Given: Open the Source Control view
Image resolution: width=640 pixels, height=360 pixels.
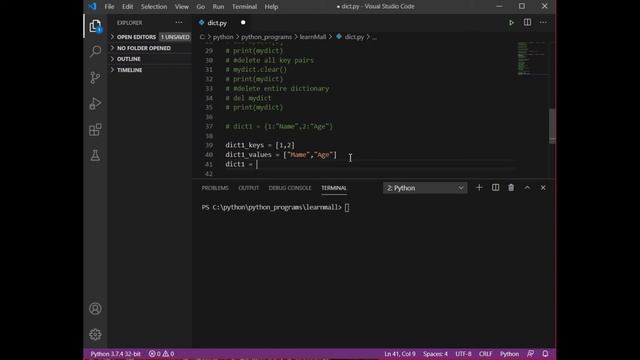Looking at the screenshot, I should [95, 78].
